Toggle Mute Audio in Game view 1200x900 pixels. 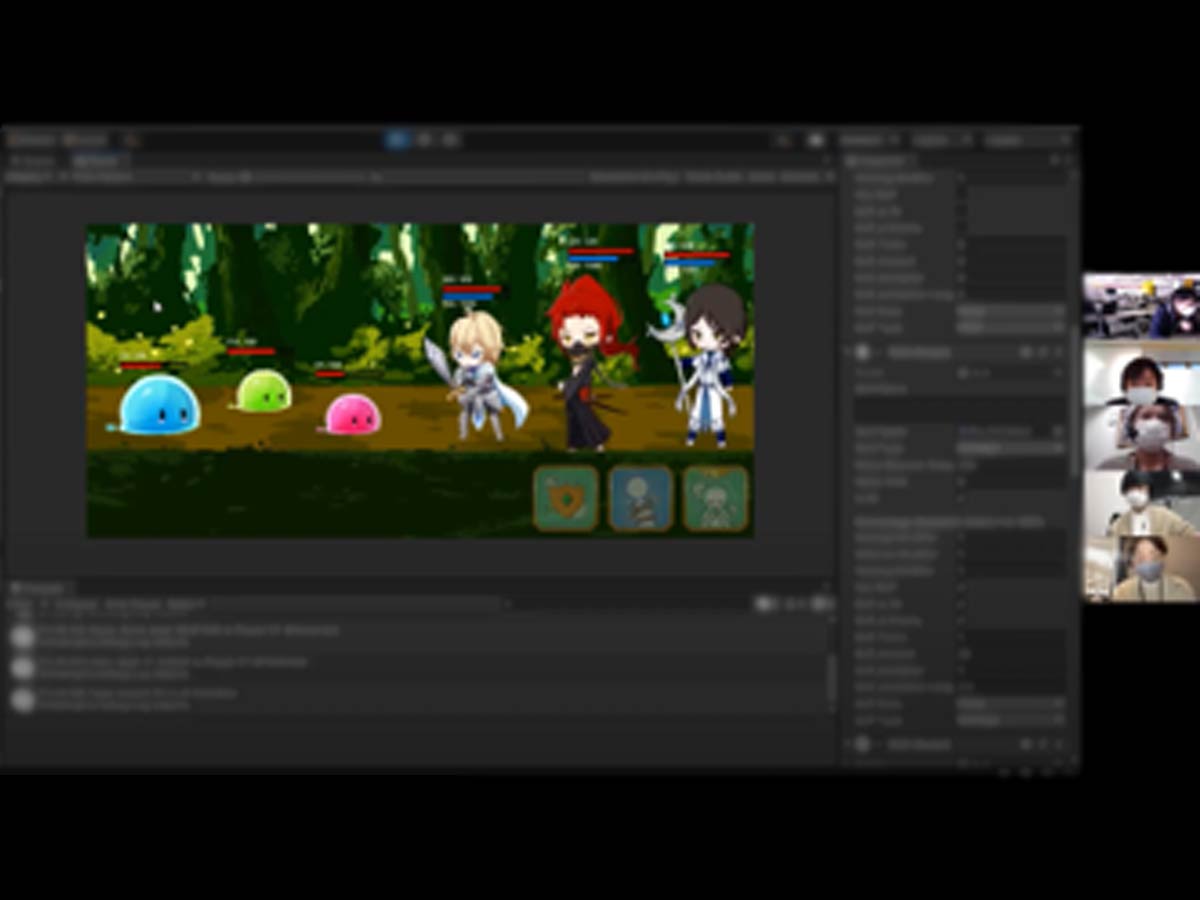click(714, 177)
